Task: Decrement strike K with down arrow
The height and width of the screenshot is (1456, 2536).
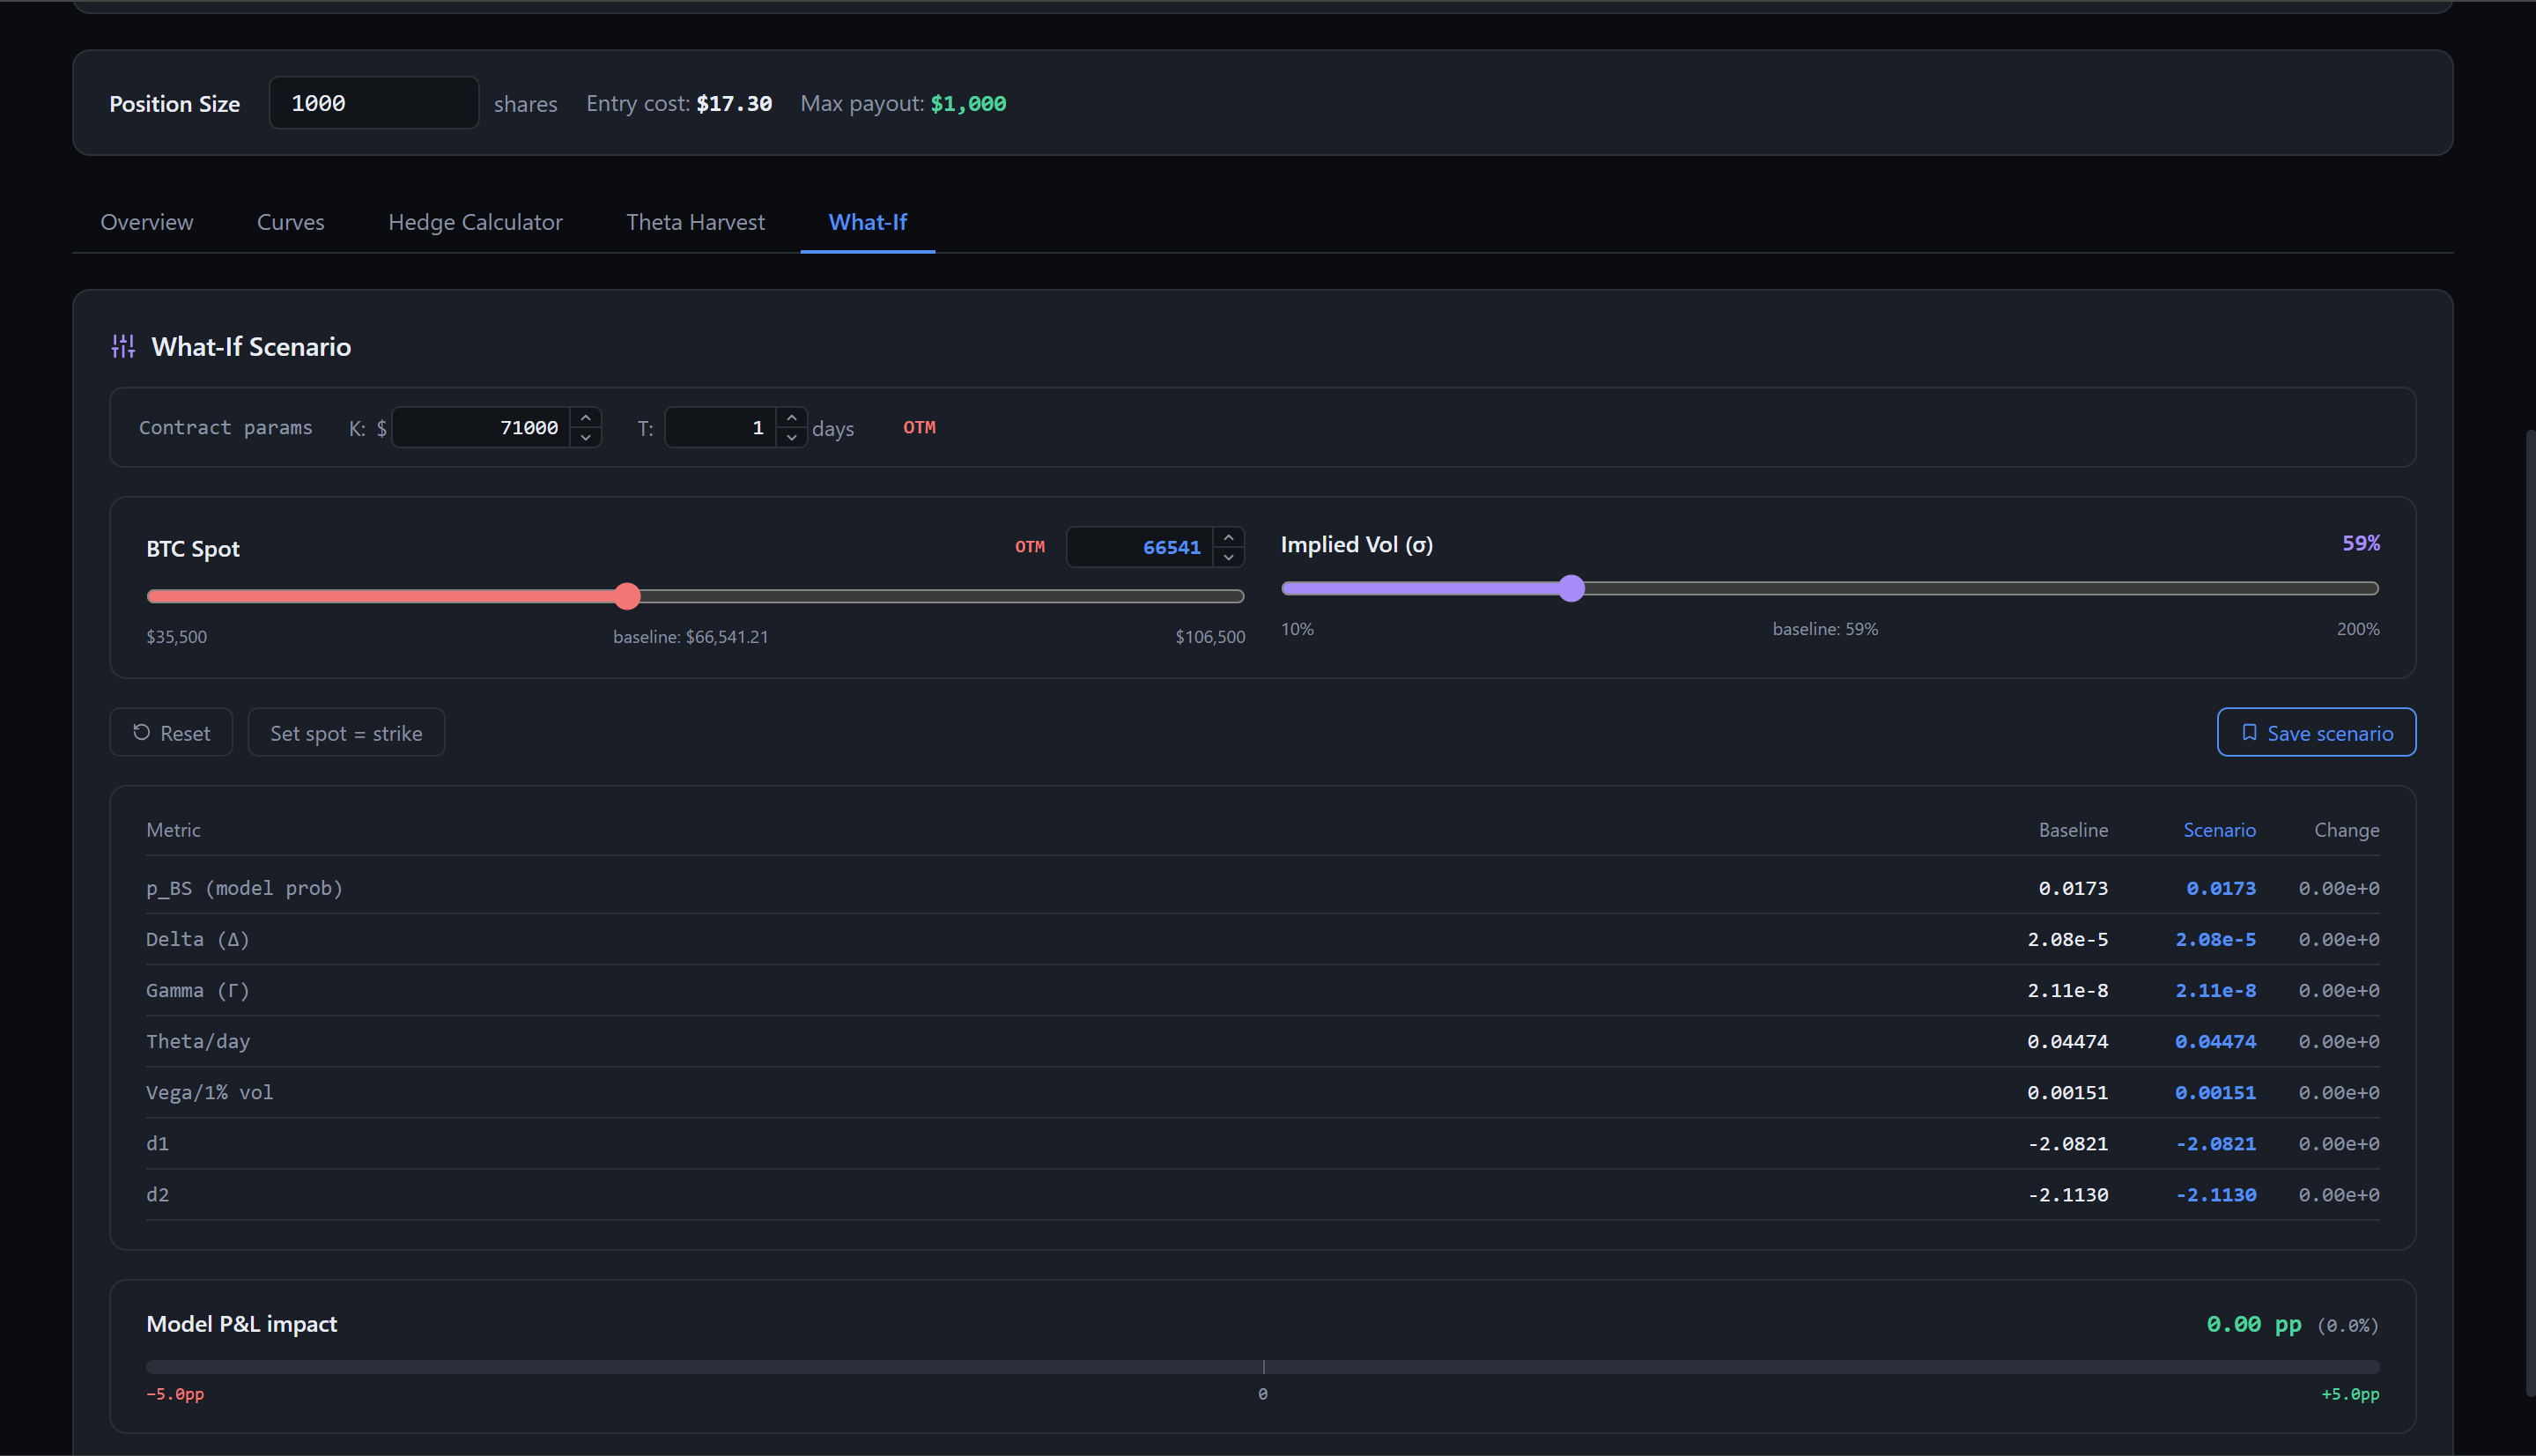Action: pos(586,437)
